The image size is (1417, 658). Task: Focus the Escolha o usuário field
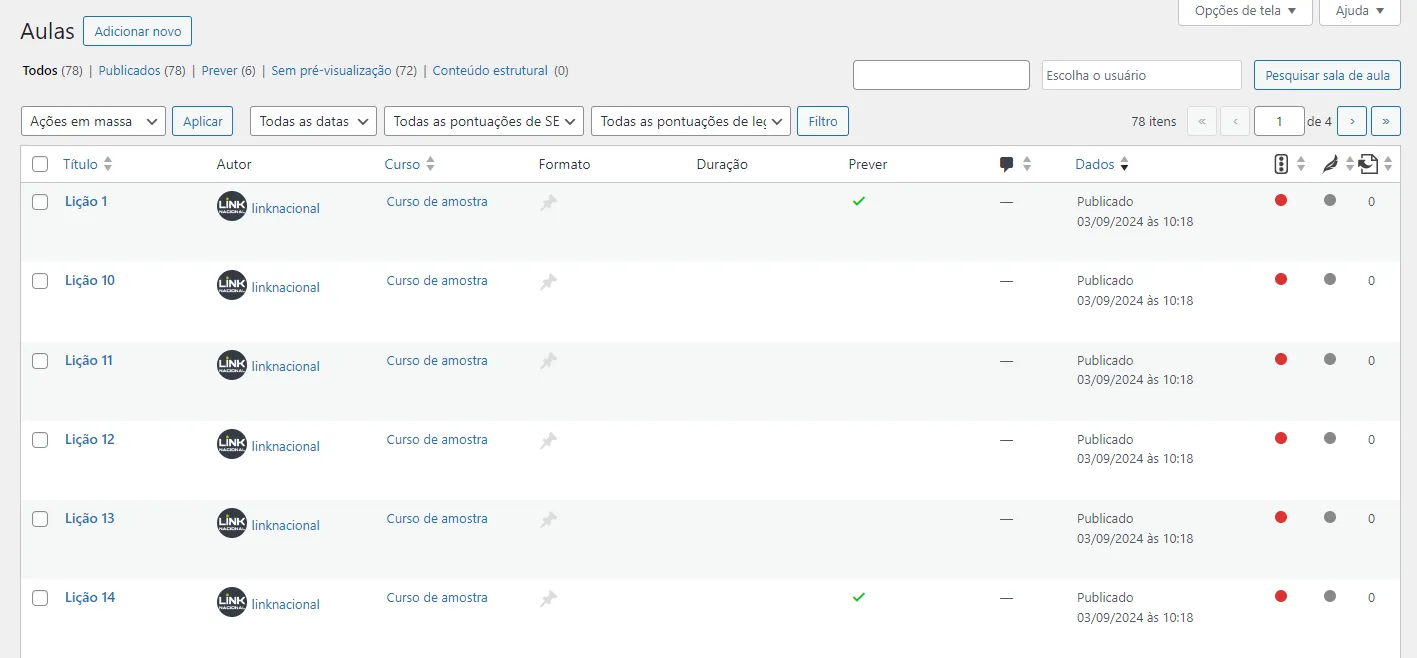pos(1141,75)
